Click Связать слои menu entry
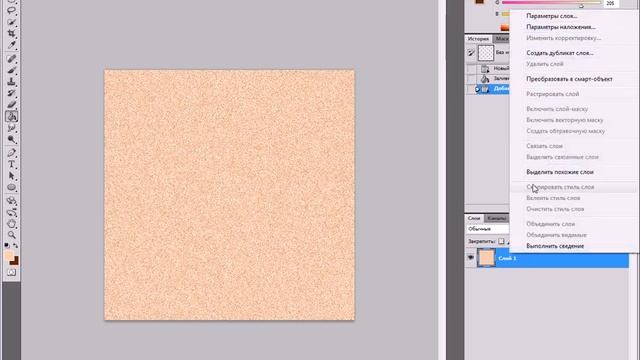Screen dimensions: 640x360 [544, 146]
